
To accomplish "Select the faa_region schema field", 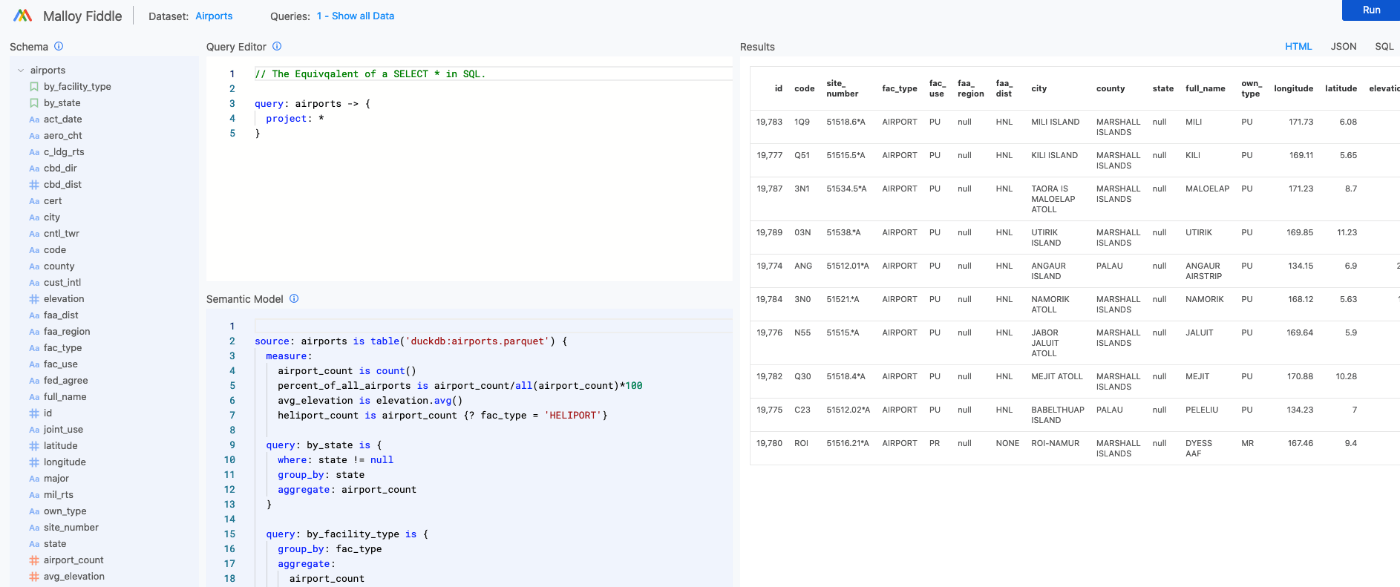I will click(67, 332).
